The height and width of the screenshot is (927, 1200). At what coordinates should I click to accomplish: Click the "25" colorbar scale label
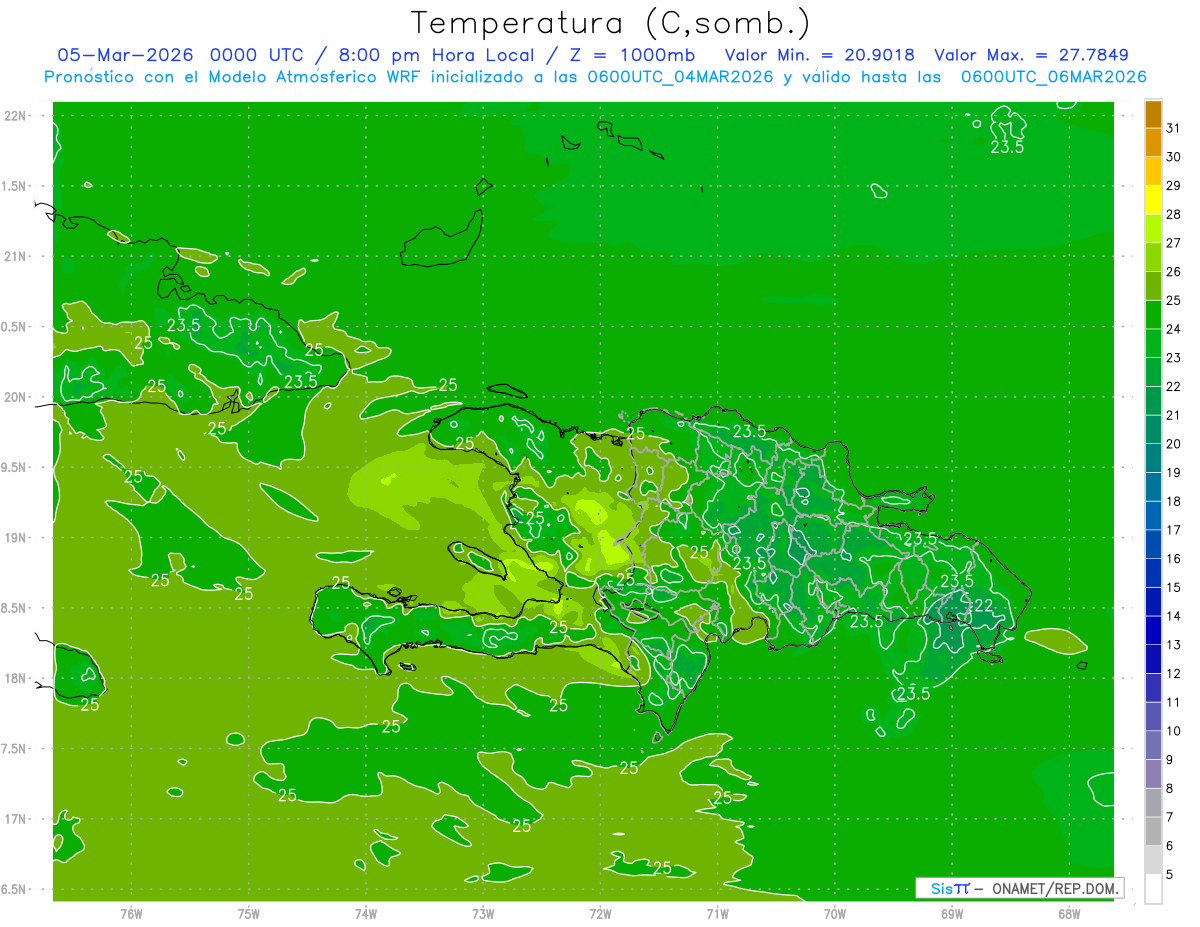pyautogui.click(x=1173, y=300)
